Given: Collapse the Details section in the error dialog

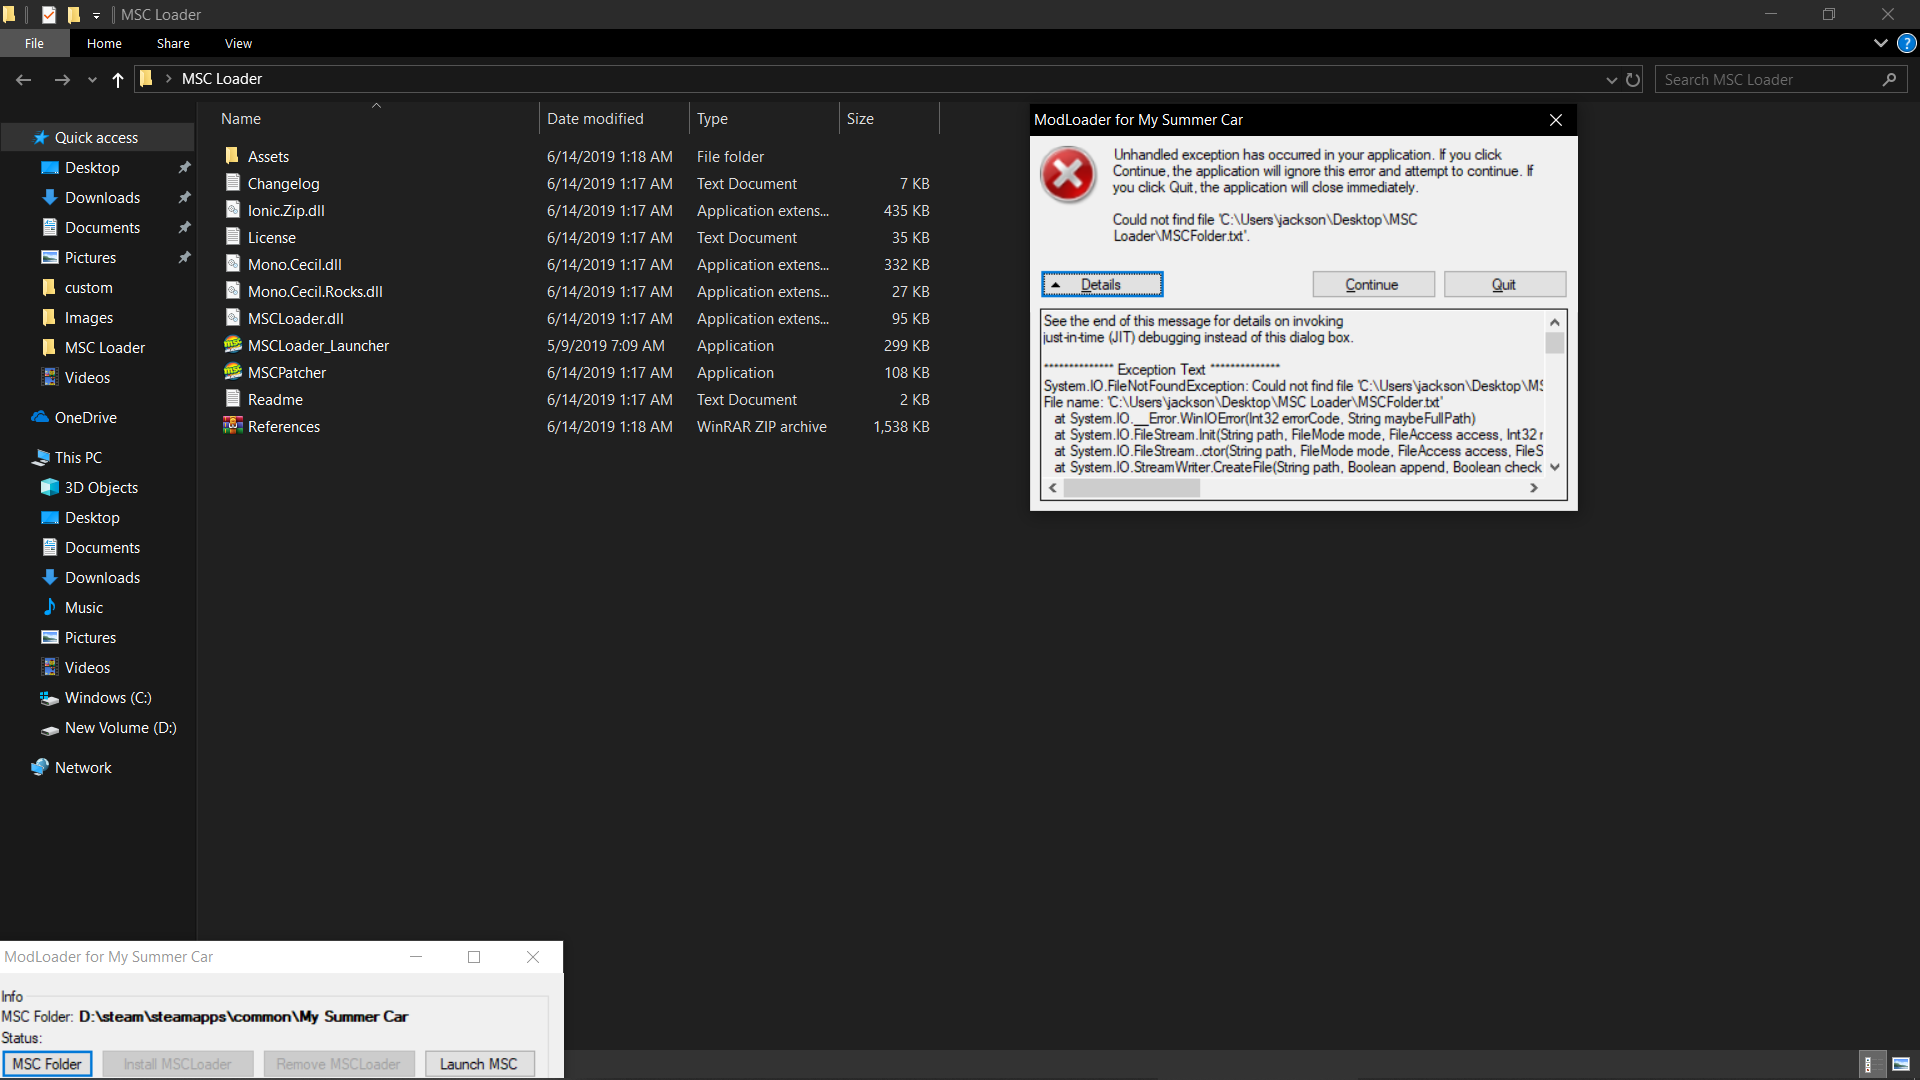Looking at the screenshot, I should click(1101, 284).
